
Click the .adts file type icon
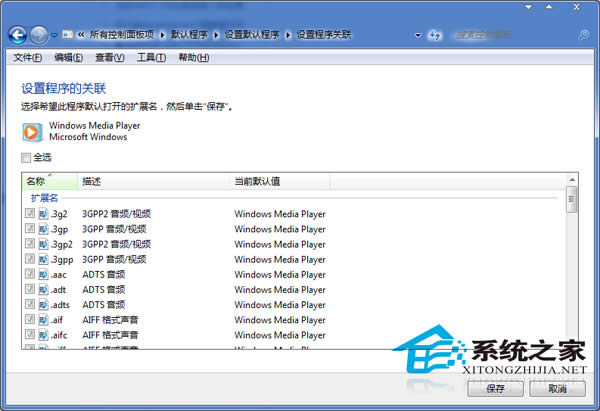[x=43, y=305]
